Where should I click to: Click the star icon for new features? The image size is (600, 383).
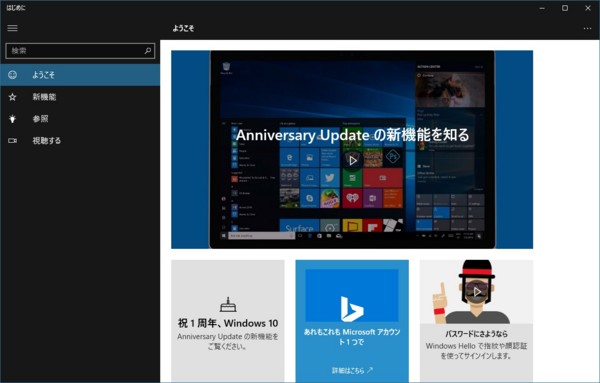coord(12,97)
